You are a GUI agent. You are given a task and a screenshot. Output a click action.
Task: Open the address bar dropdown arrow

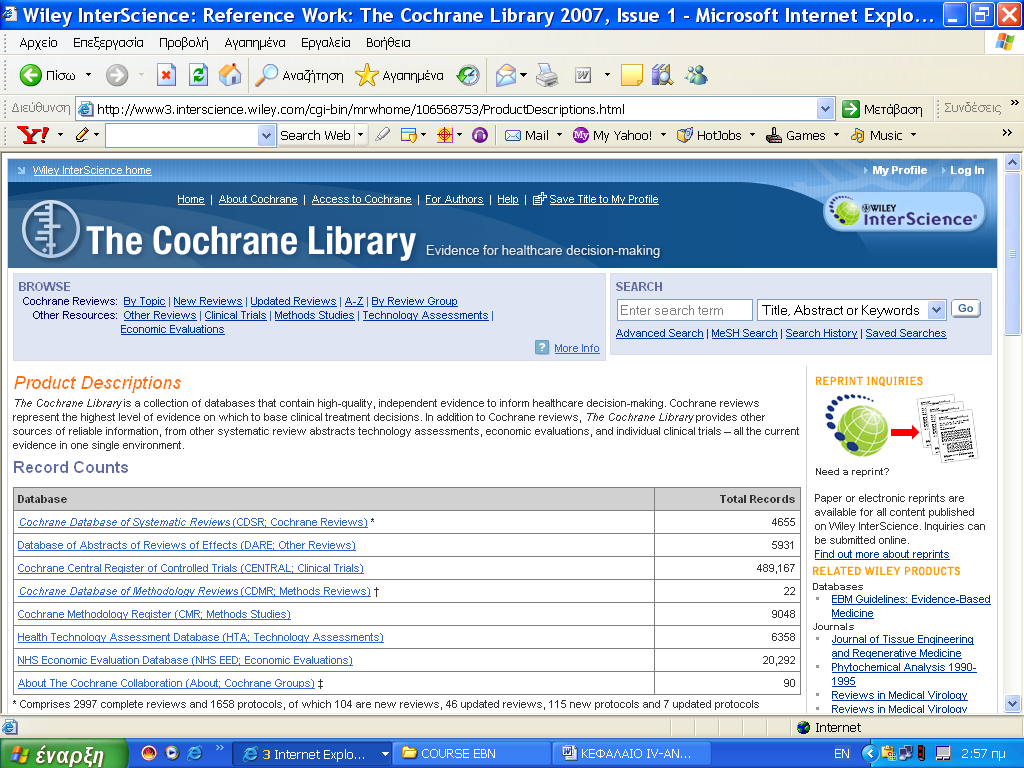pyautogui.click(x=825, y=108)
